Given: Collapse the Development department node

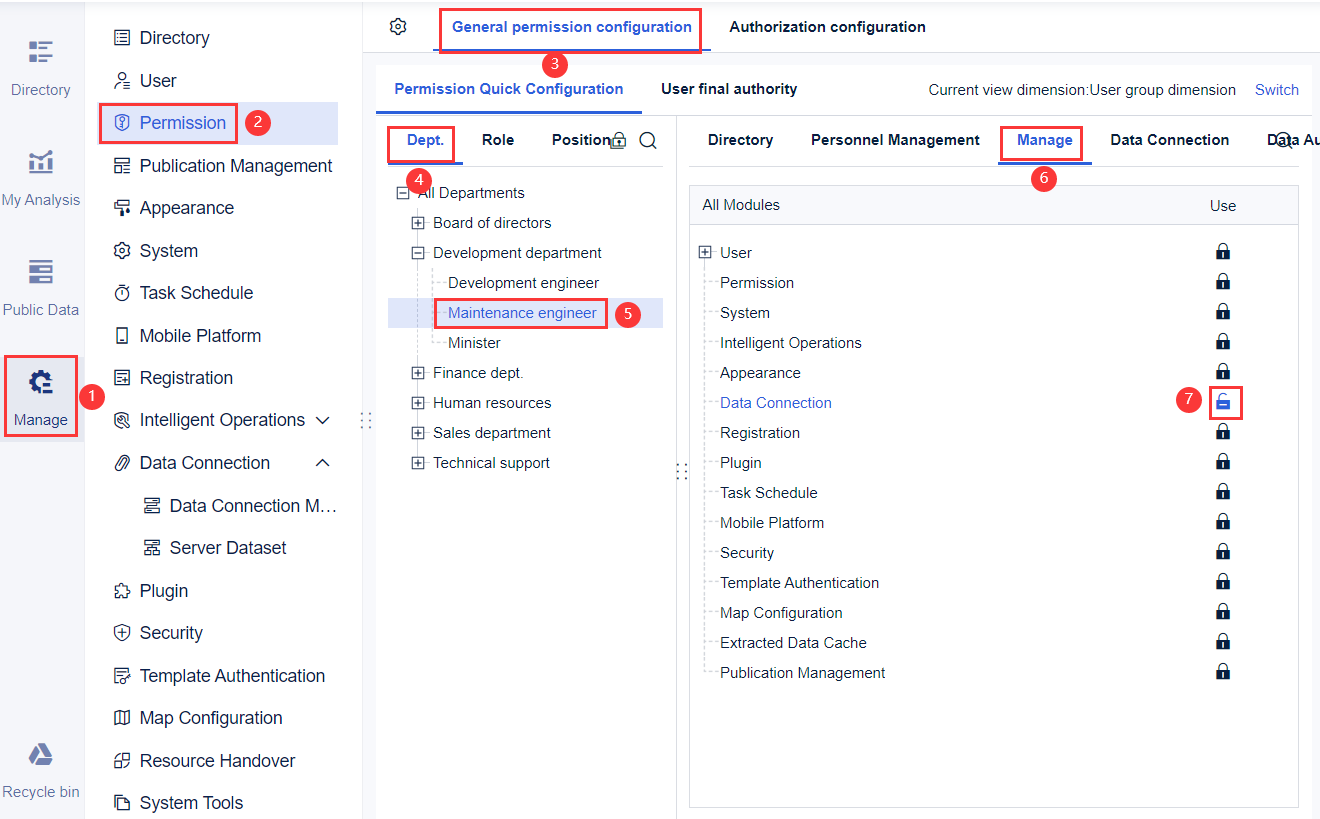Looking at the screenshot, I should (418, 253).
